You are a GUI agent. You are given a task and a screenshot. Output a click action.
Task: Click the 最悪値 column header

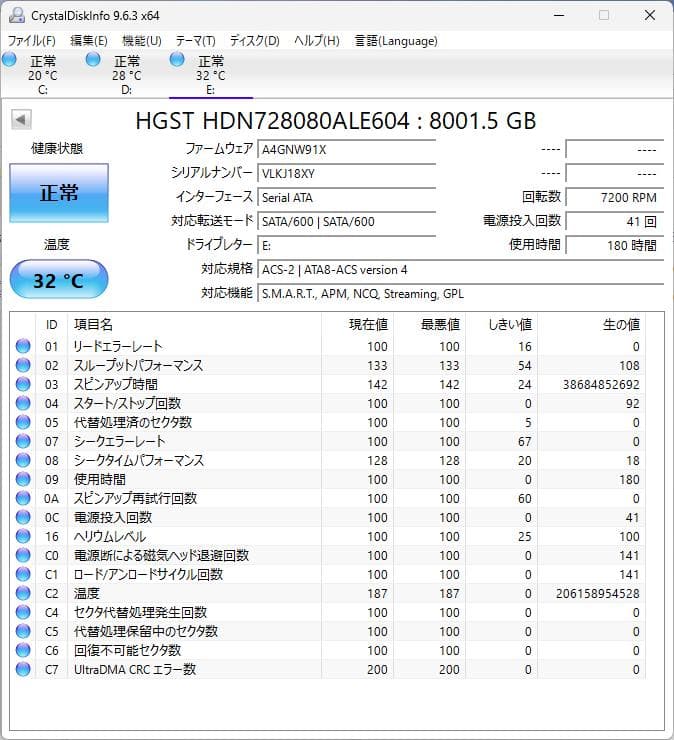[x=430, y=324]
